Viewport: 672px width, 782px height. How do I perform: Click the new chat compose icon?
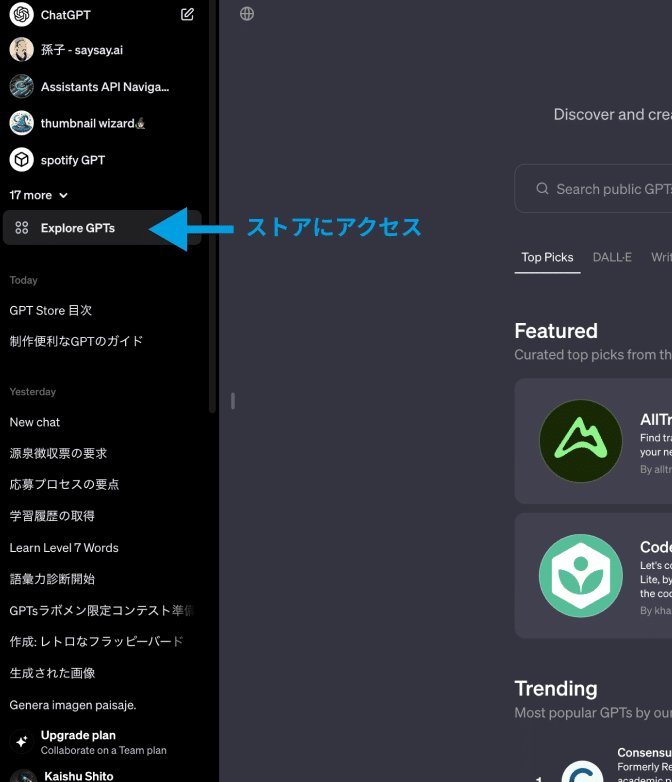(x=188, y=15)
